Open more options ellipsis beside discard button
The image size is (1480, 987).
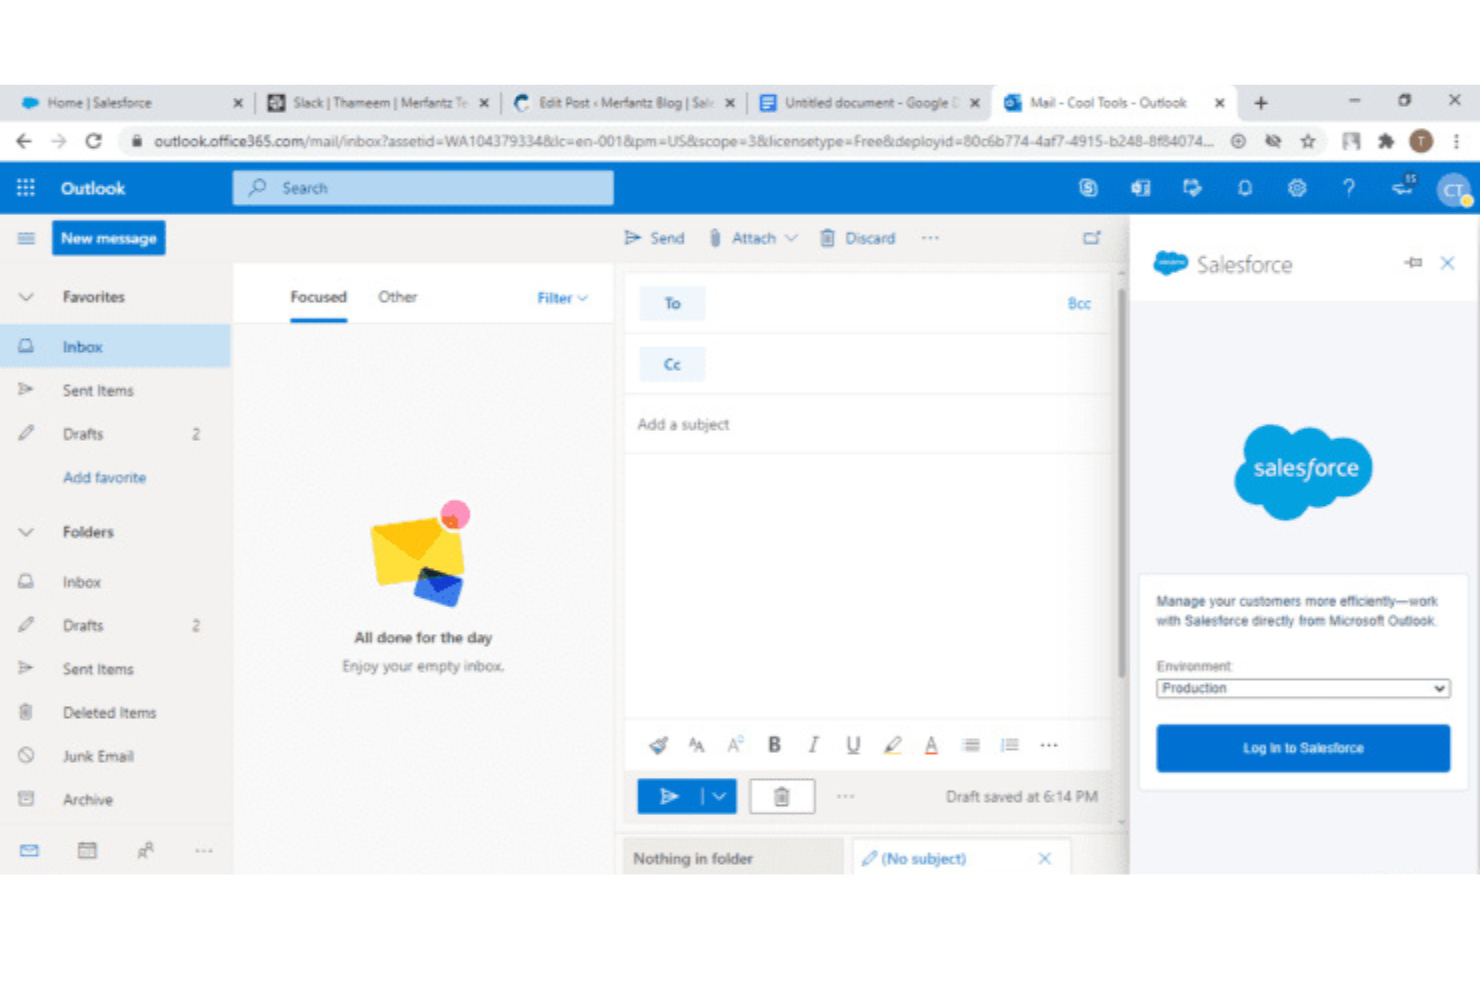pos(845,796)
